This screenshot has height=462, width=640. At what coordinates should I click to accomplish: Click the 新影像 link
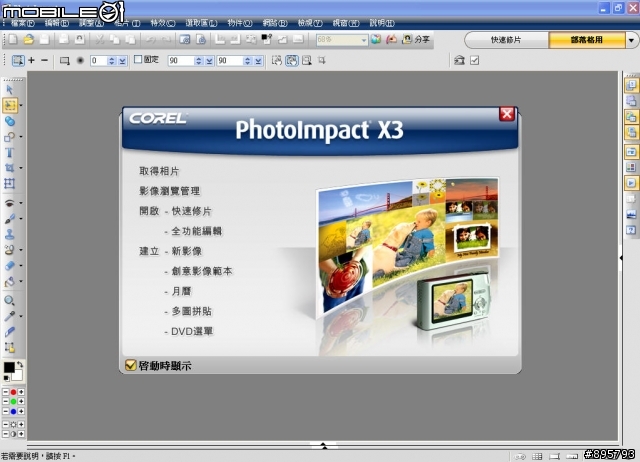click(187, 251)
